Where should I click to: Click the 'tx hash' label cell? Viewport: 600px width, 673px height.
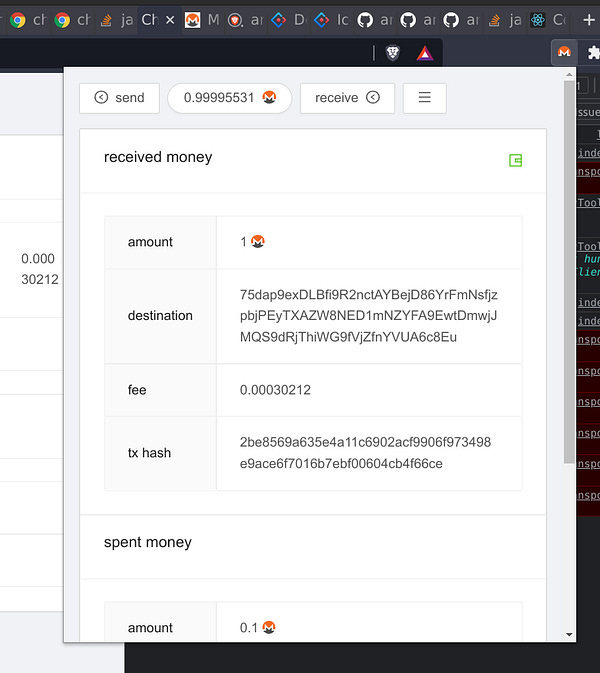[161, 453]
